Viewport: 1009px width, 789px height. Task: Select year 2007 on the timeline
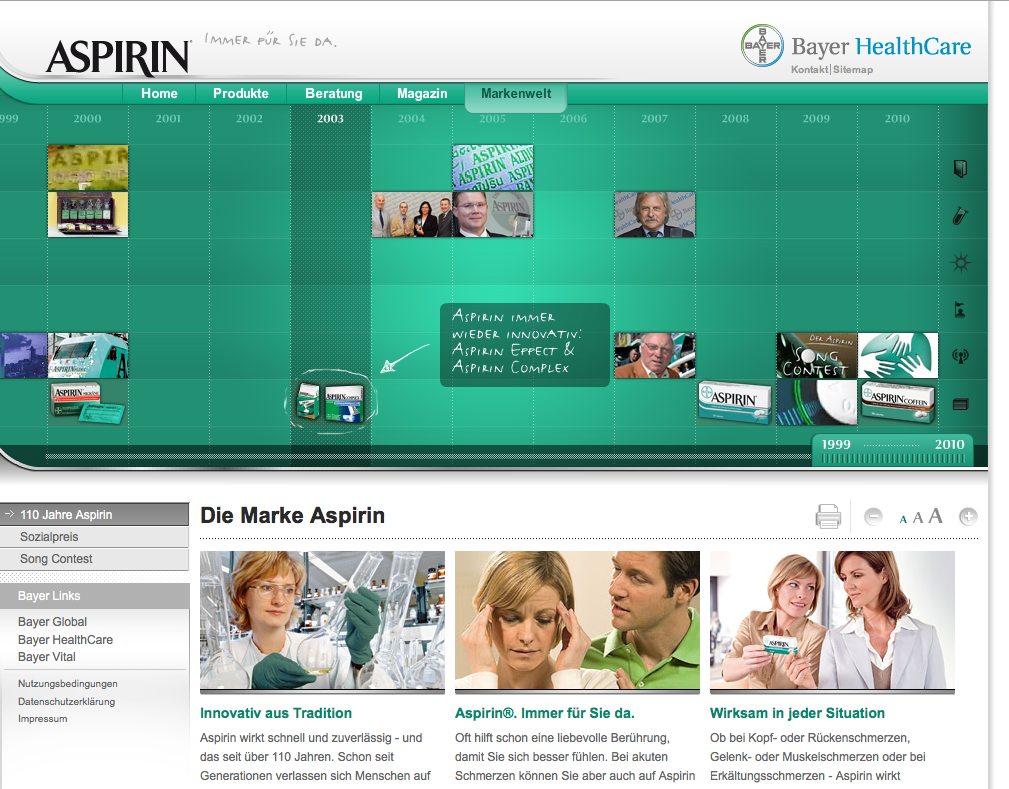pos(654,118)
